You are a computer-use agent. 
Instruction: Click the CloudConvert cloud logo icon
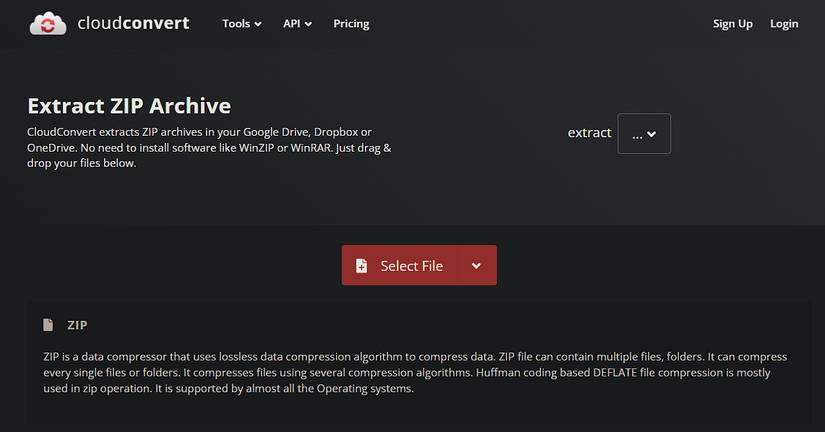[48, 24]
